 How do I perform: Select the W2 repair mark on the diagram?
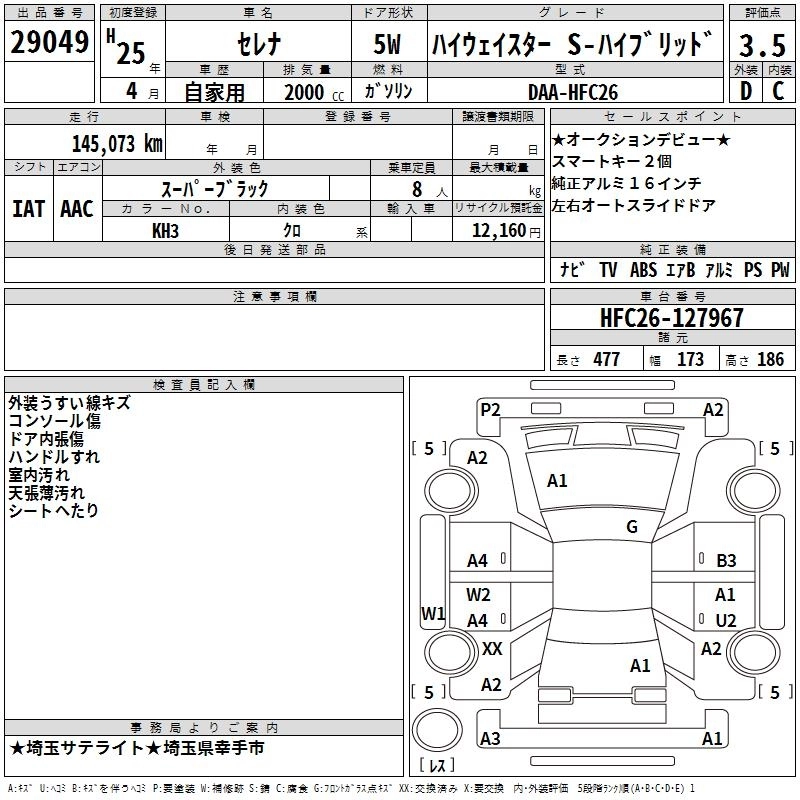tap(478, 595)
